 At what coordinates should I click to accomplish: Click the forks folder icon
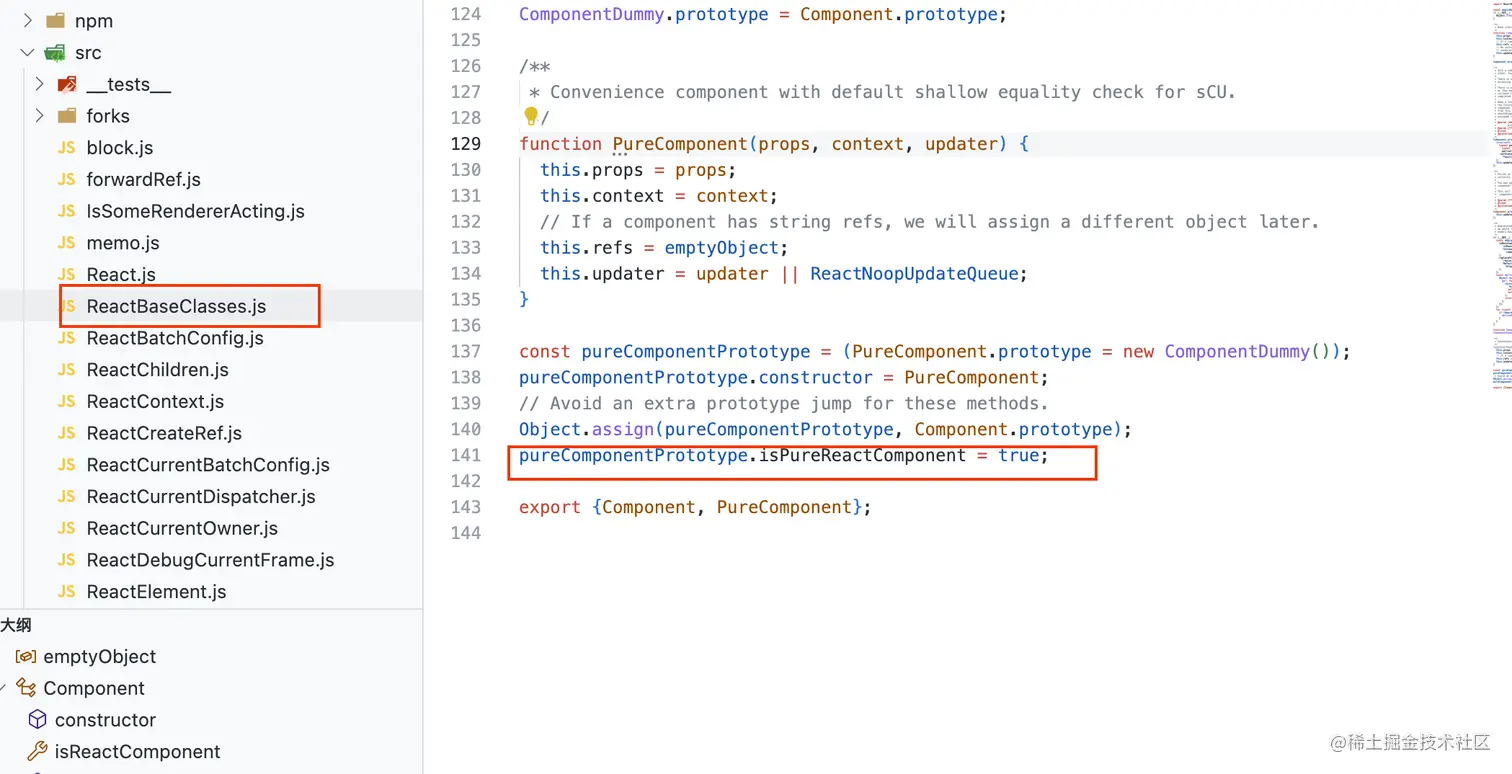(67, 116)
